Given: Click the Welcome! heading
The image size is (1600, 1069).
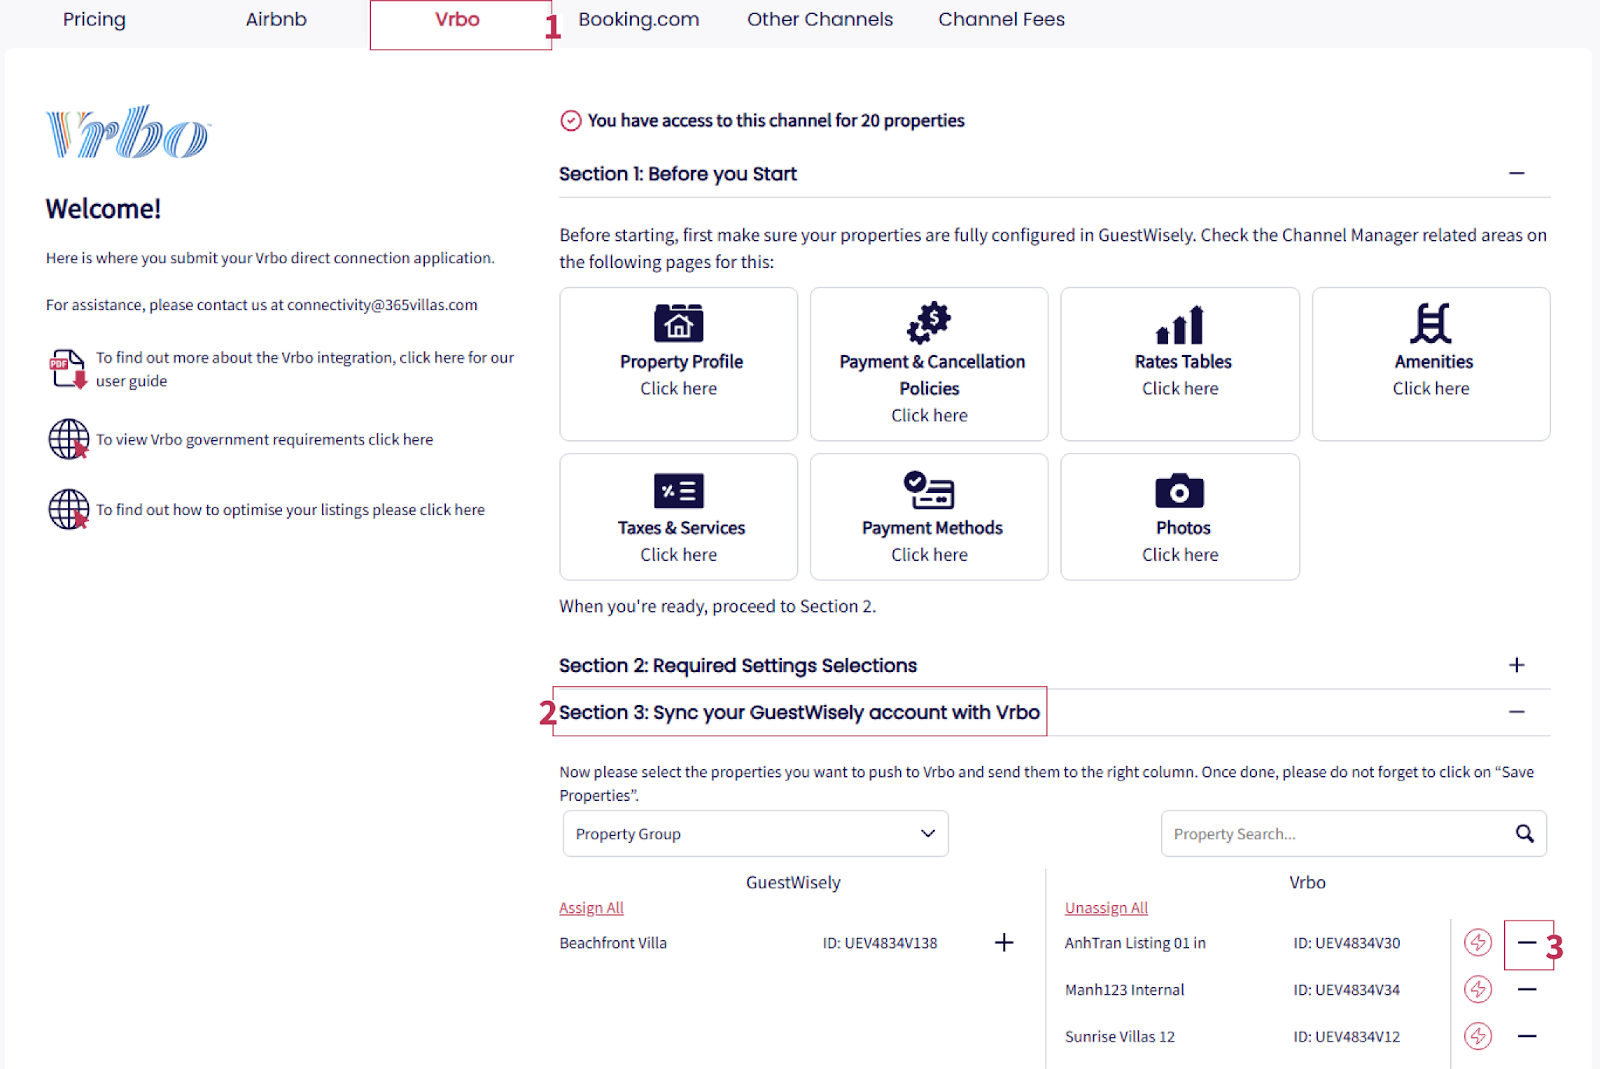Looking at the screenshot, I should (x=103, y=209).
